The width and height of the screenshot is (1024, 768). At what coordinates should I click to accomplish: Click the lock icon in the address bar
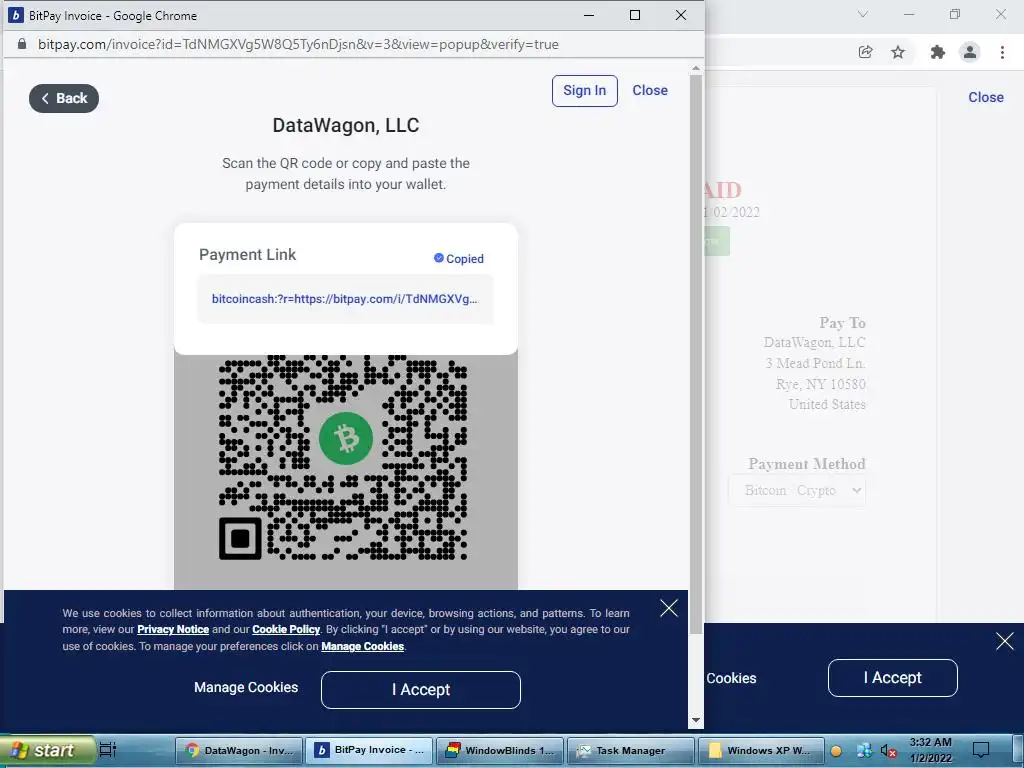[22, 44]
